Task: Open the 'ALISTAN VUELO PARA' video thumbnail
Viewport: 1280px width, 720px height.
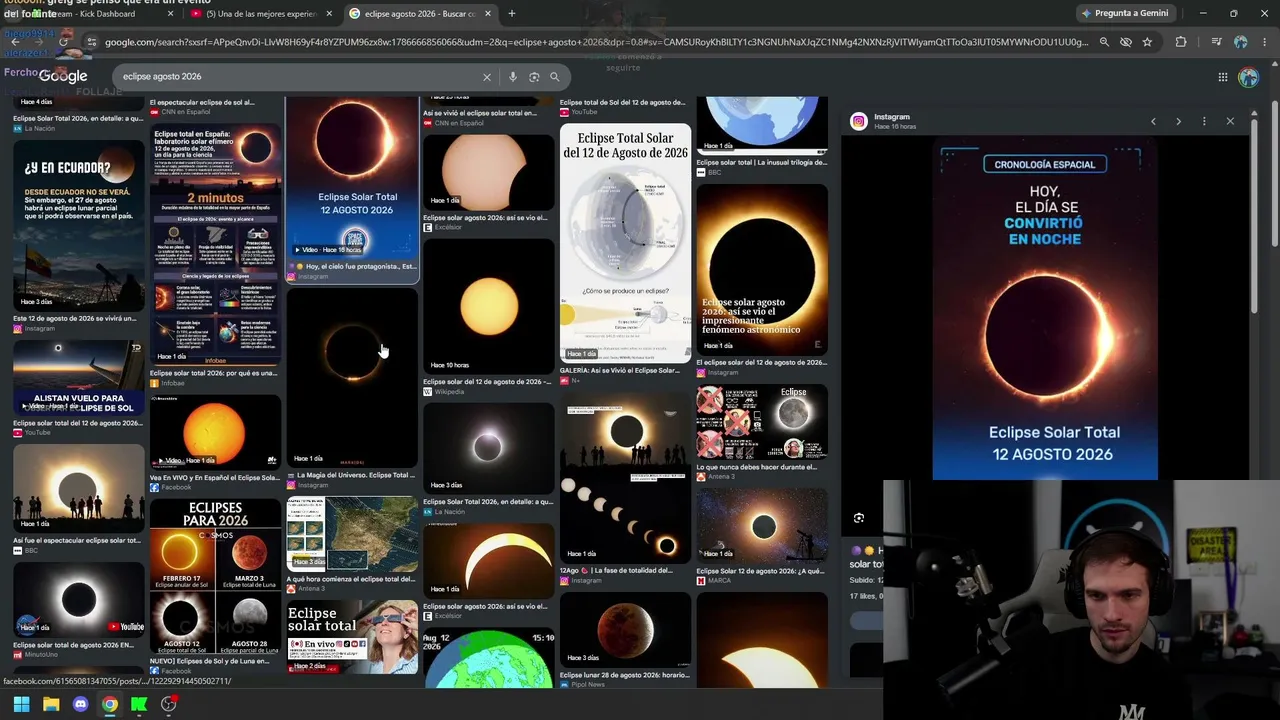Action: point(78,377)
